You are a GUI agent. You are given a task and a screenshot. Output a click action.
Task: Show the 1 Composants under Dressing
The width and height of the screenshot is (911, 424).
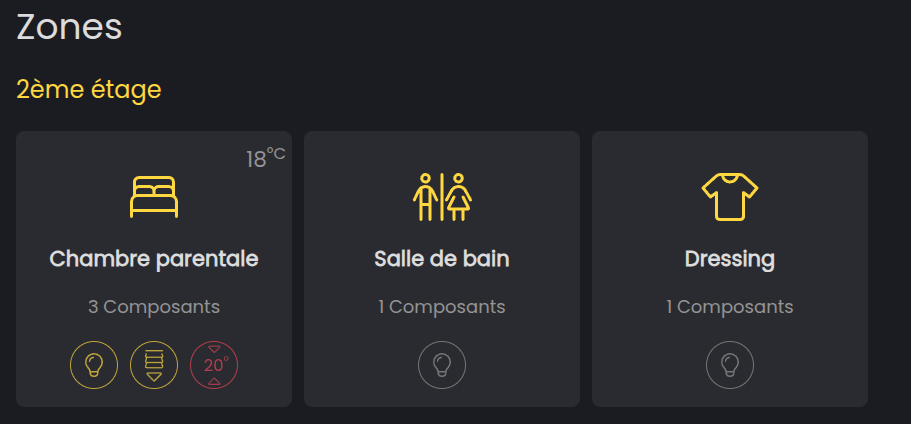click(x=730, y=307)
